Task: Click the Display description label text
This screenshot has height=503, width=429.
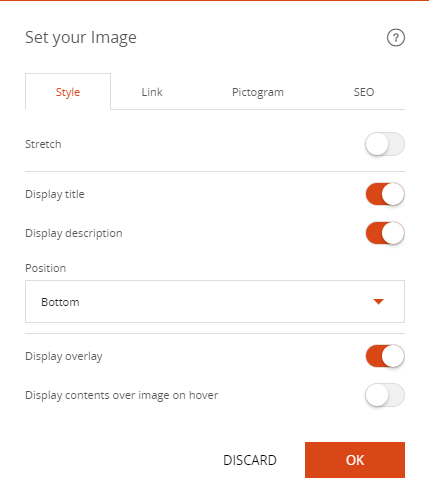Action: [x=74, y=233]
